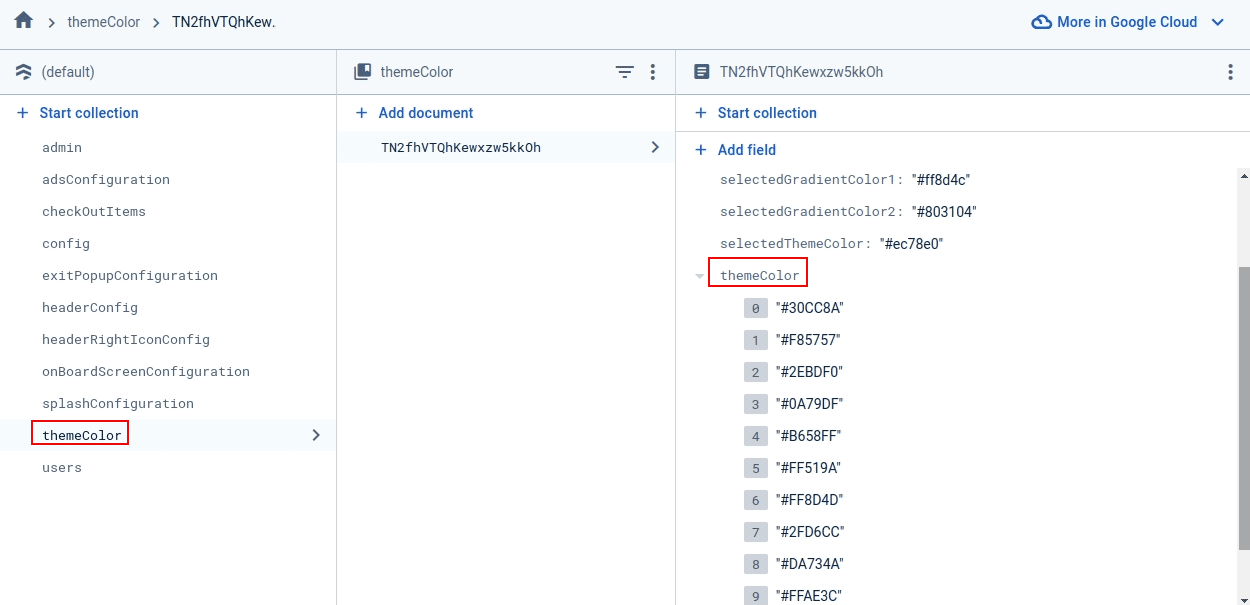Open the adsConfiguration collection
This screenshot has height=605, width=1250.
coord(106,180)
